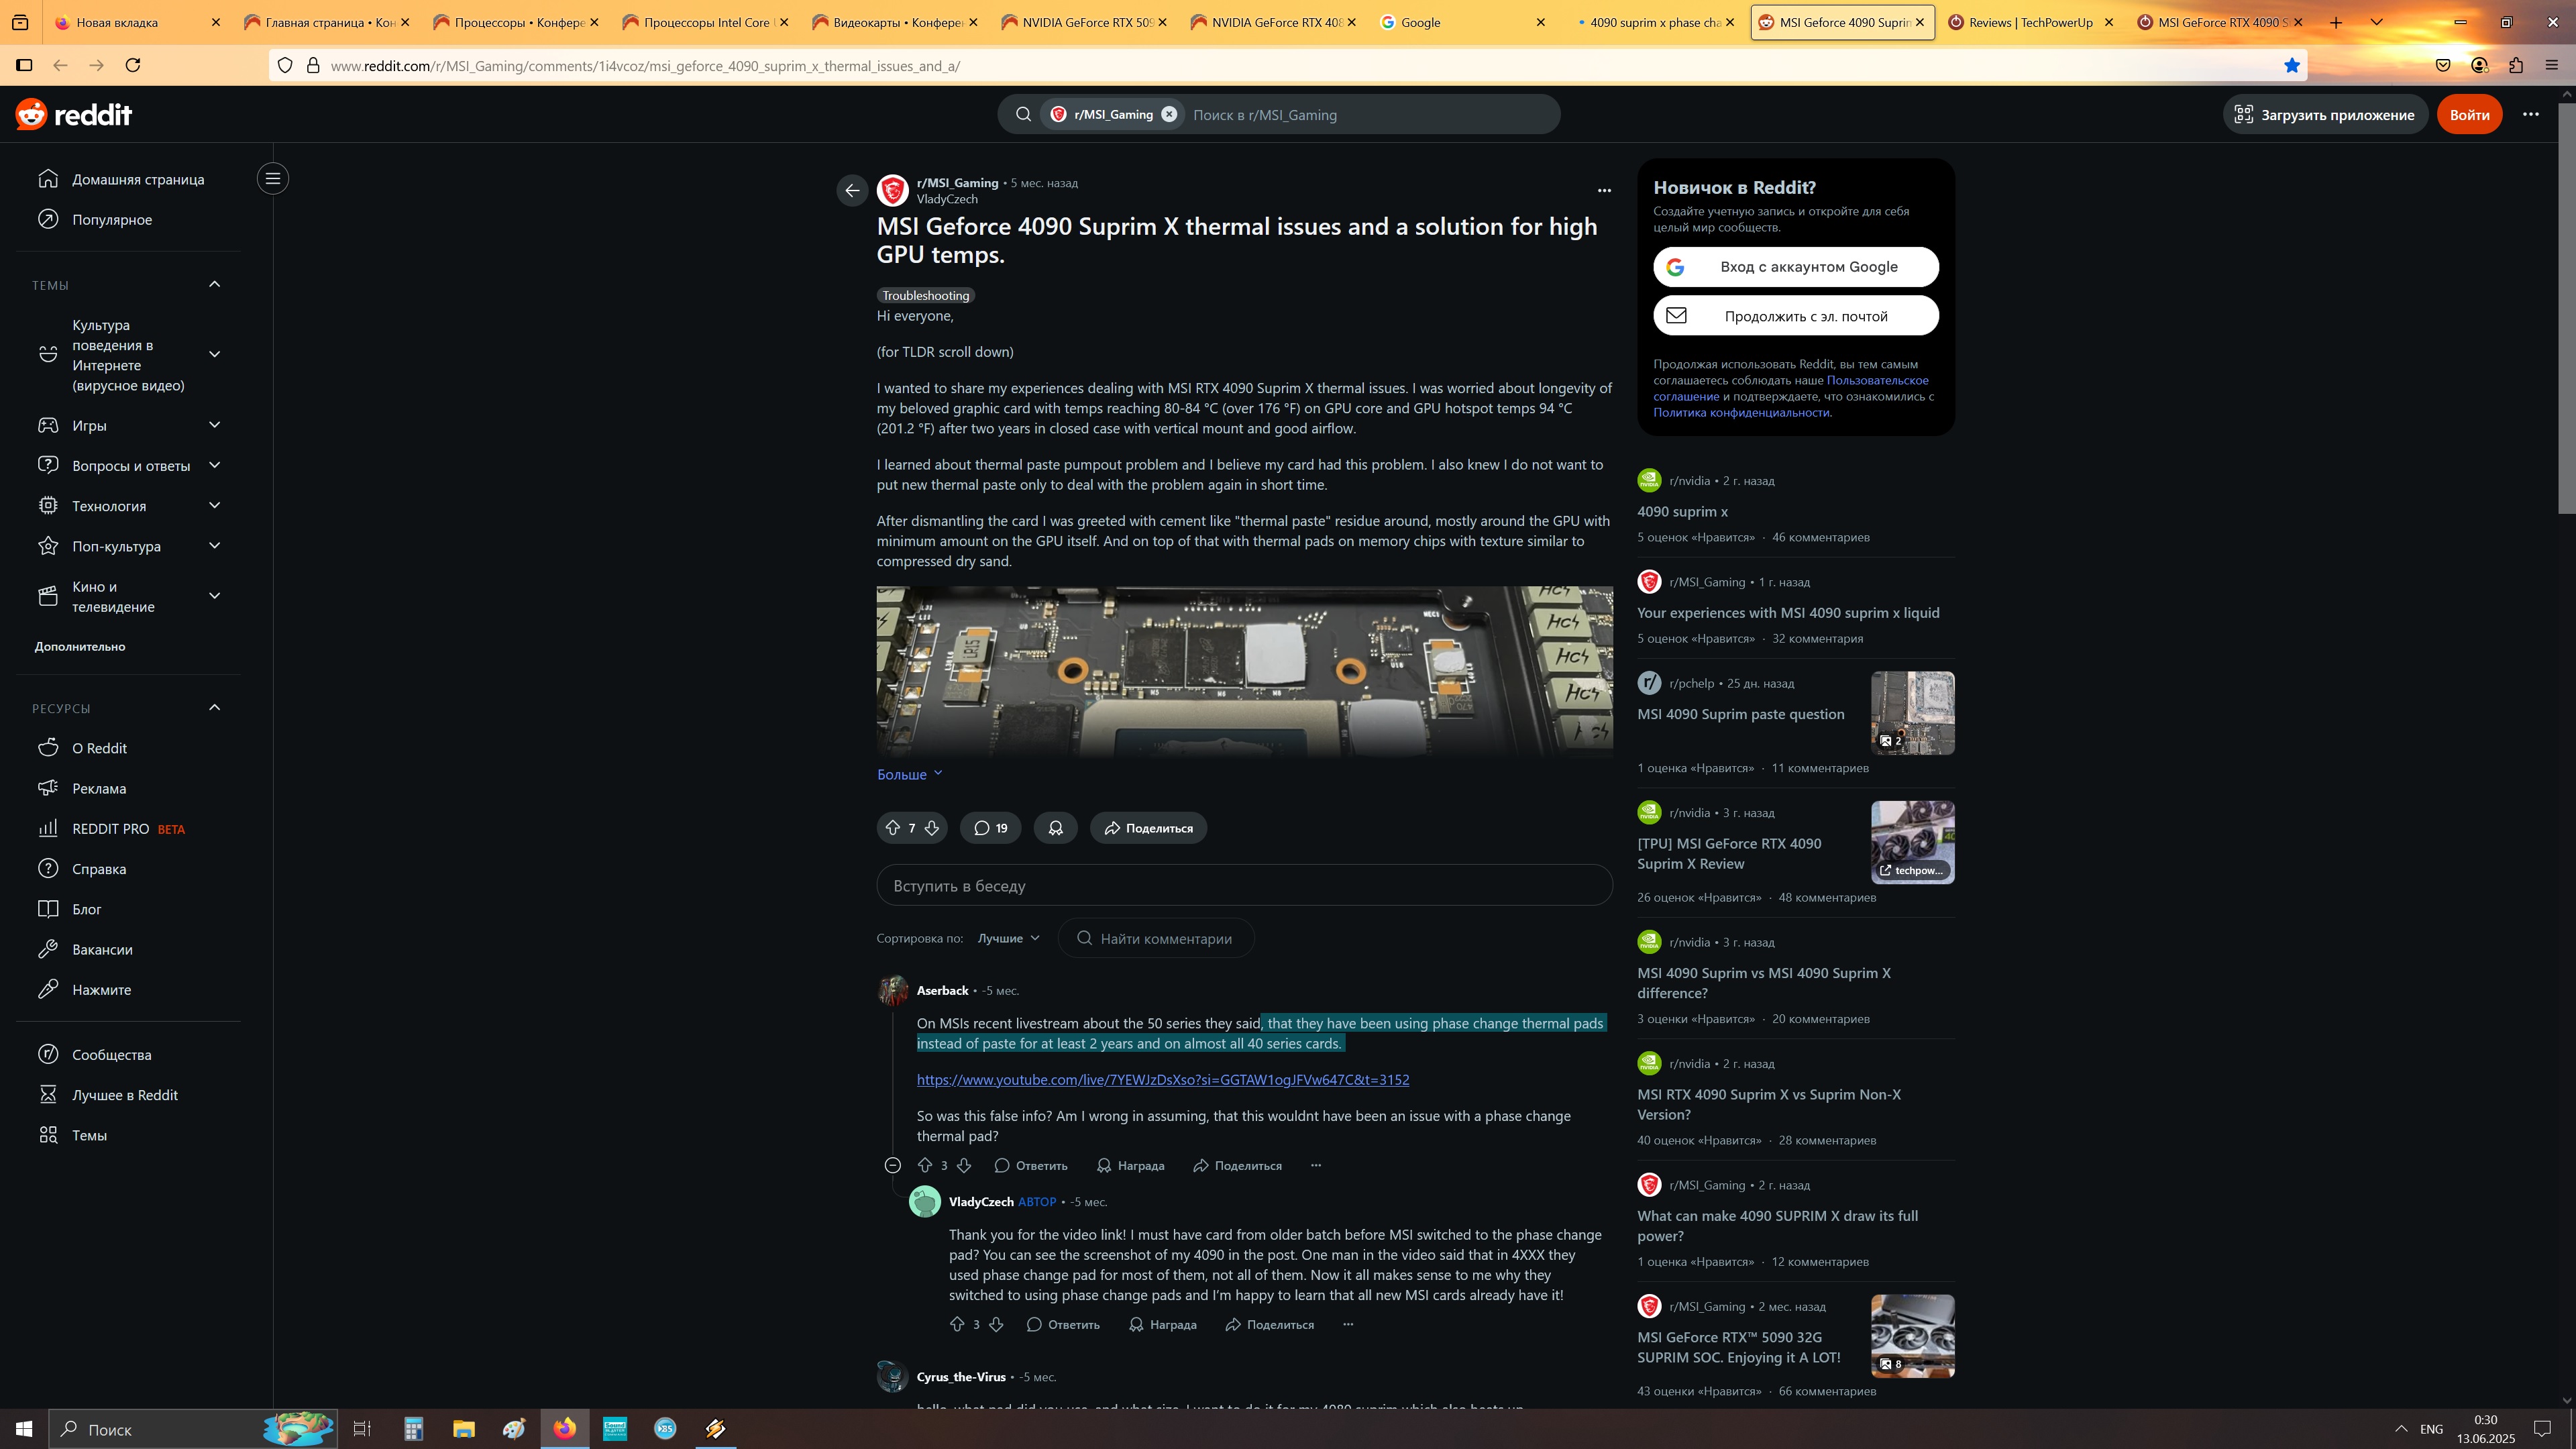This screenshot has width=2576, height=1449.
Task: Click the back arrow beside post header
Action: [x=852, y=190]
